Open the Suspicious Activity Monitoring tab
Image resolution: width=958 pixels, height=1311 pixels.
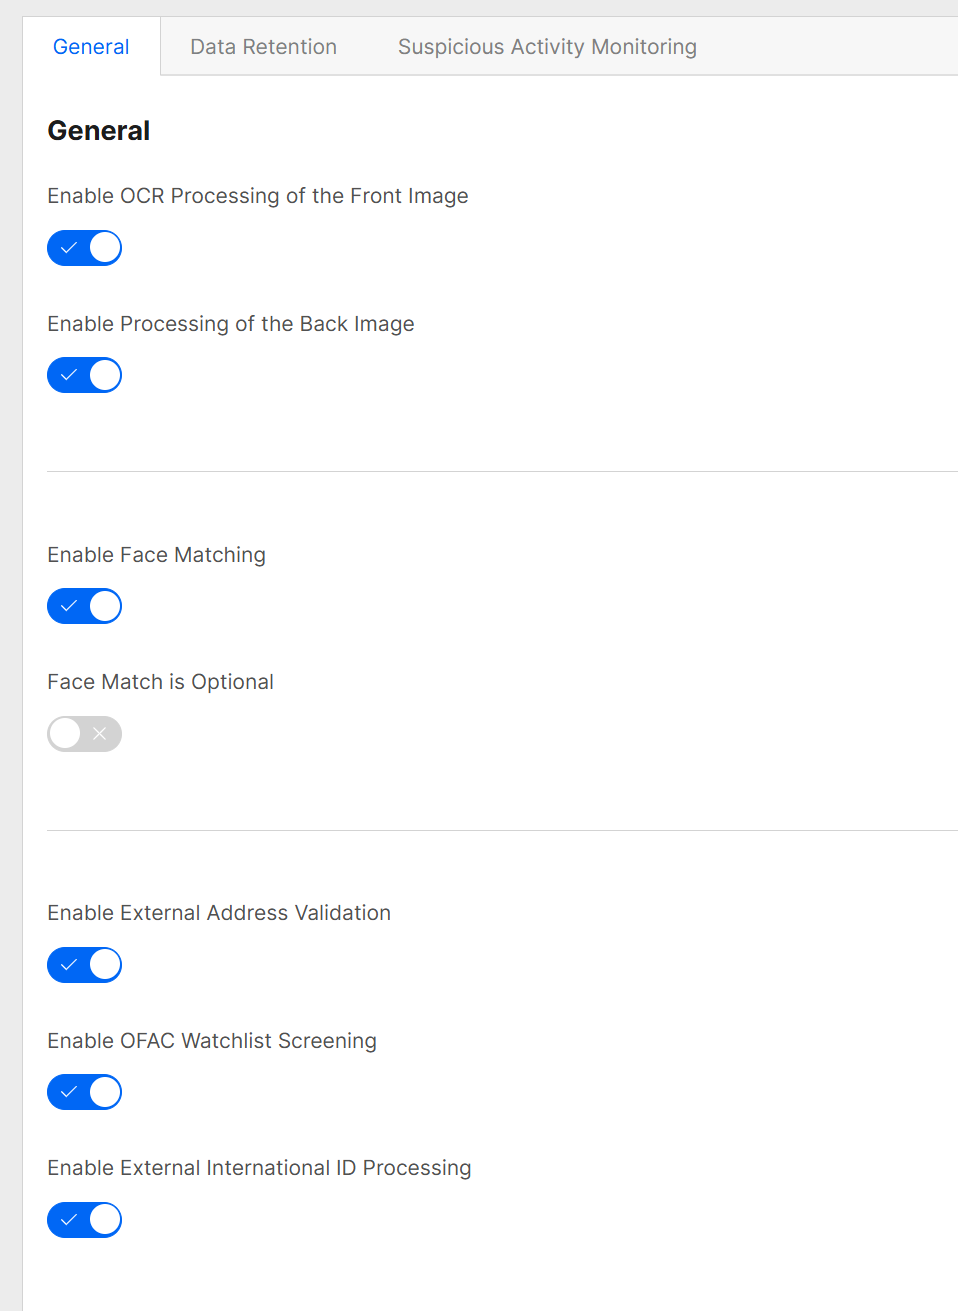coord(547,47)
